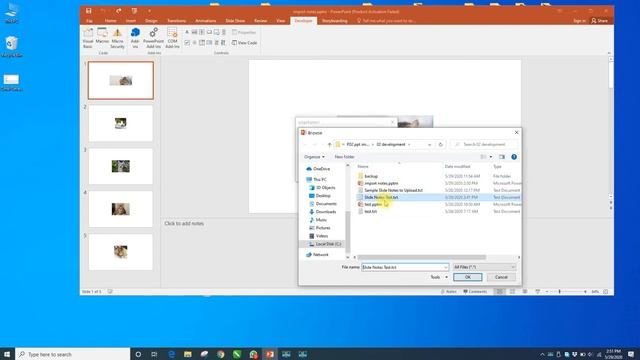The image size is (640, 360).
Task: Adjust the zoom slider in status bar
Action: click(x=560, y=291)
